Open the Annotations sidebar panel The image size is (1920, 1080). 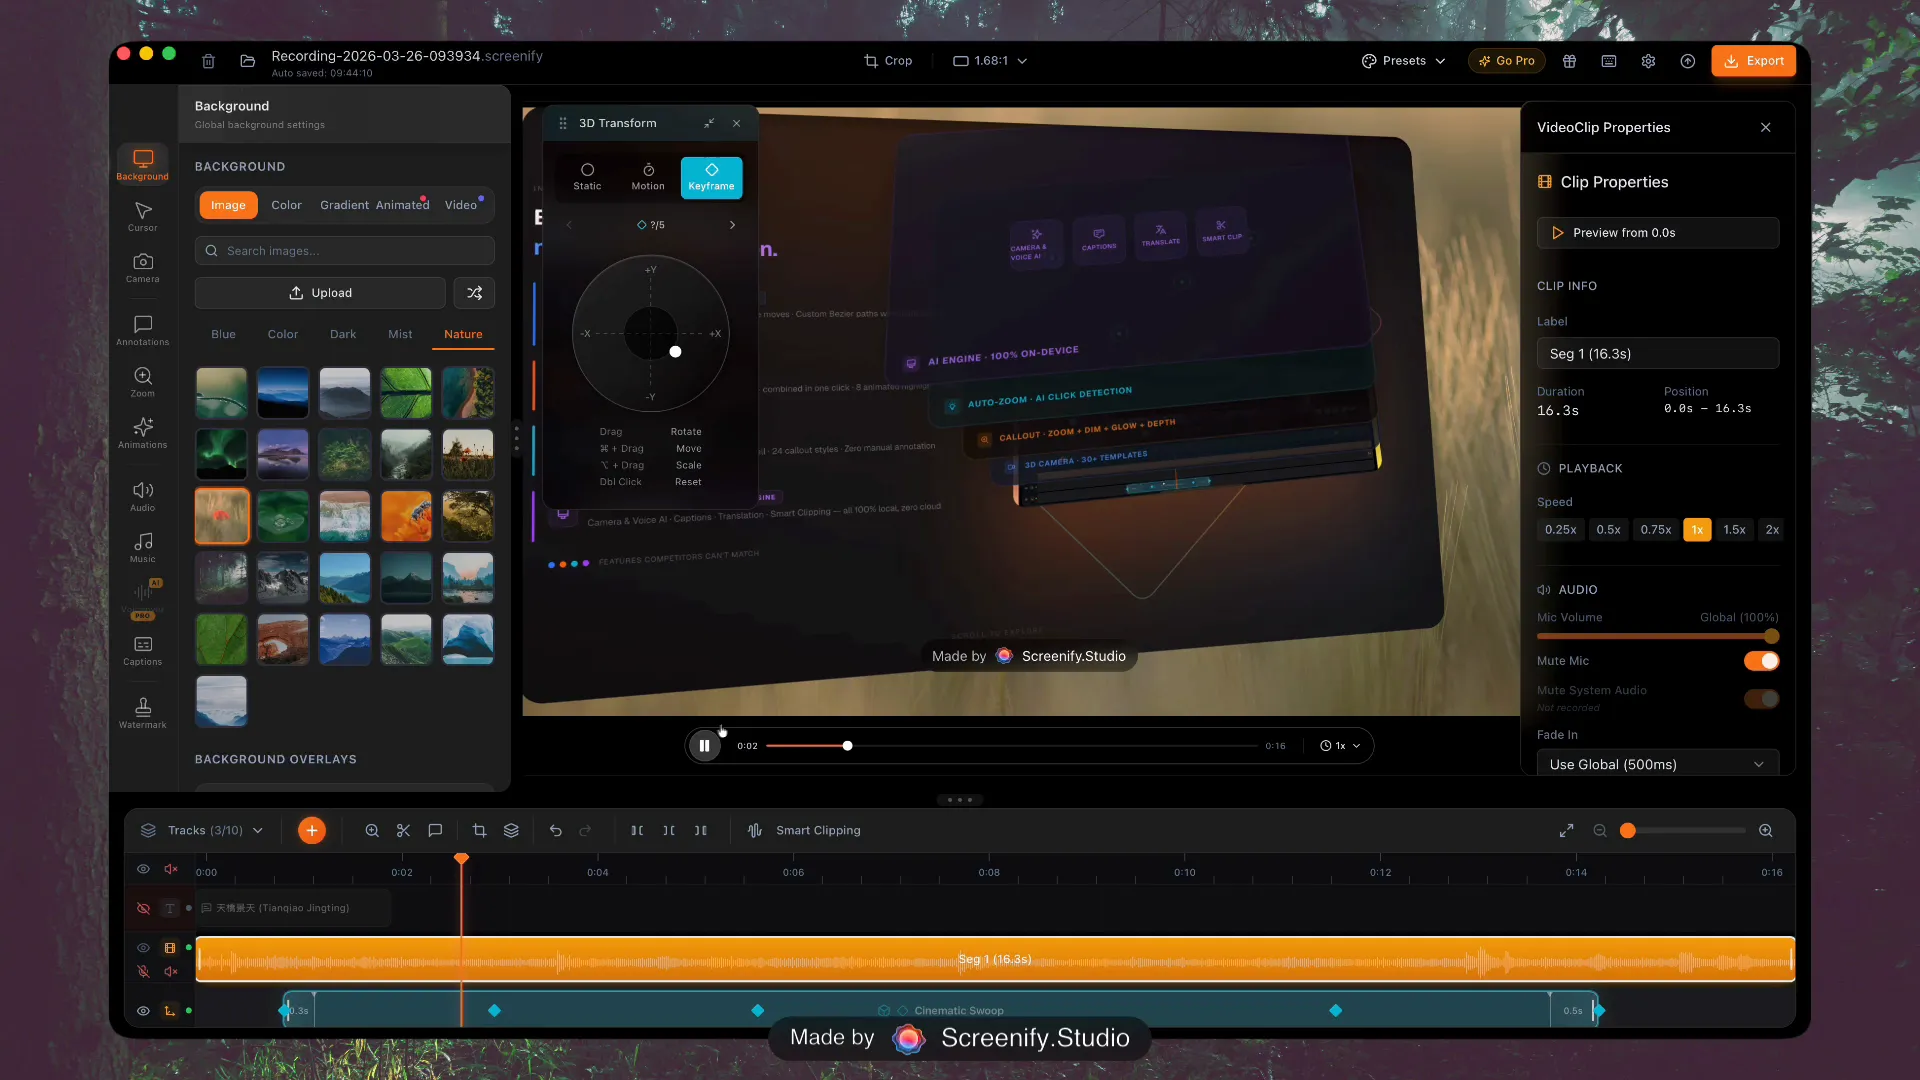pyautogui.click(x=143, y=330)
